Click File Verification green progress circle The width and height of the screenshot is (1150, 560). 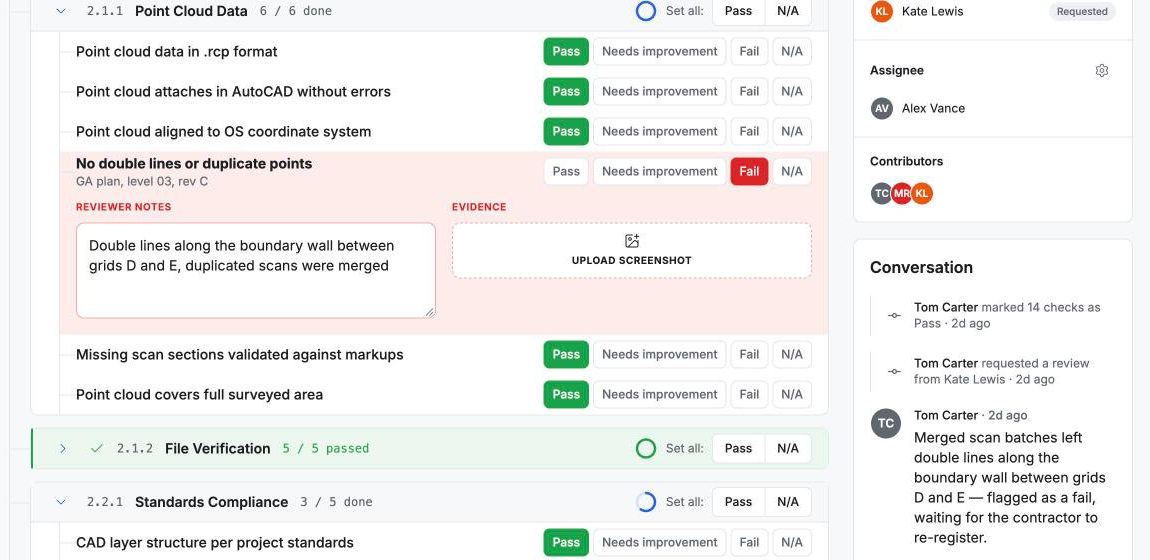(645, 448)
